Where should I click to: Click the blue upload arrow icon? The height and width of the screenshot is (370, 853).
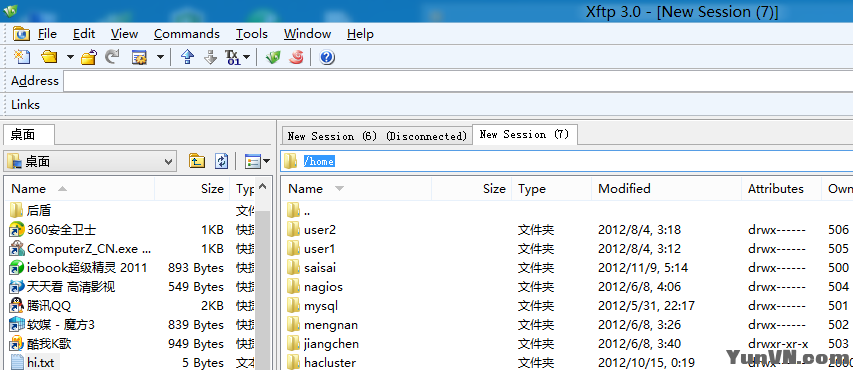pyautogui.click(x=188, y=57)
